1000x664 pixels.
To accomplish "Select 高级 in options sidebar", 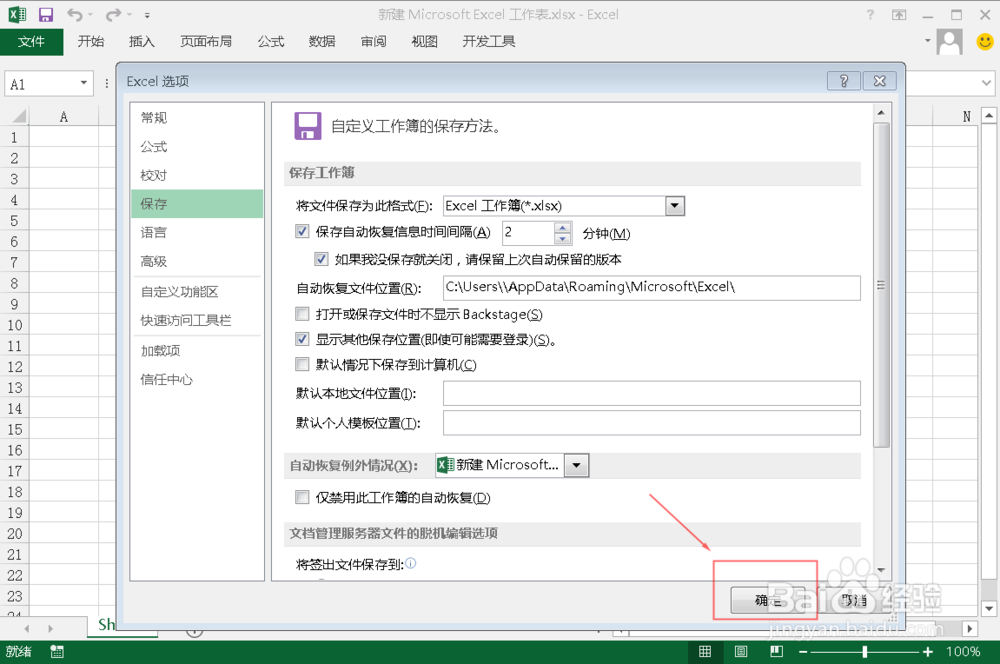I will [x=197, y=261].
